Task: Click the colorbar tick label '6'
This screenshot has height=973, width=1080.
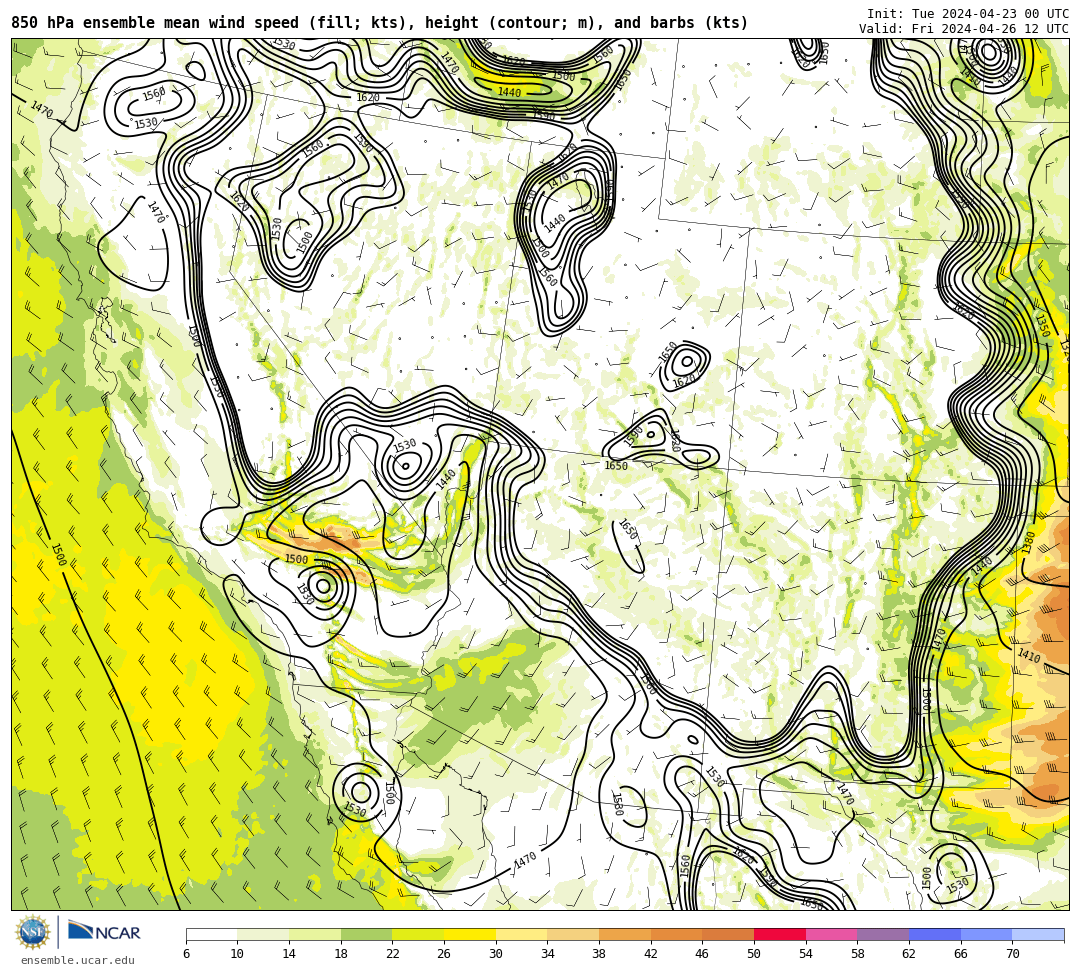Action: coord(186,954)
